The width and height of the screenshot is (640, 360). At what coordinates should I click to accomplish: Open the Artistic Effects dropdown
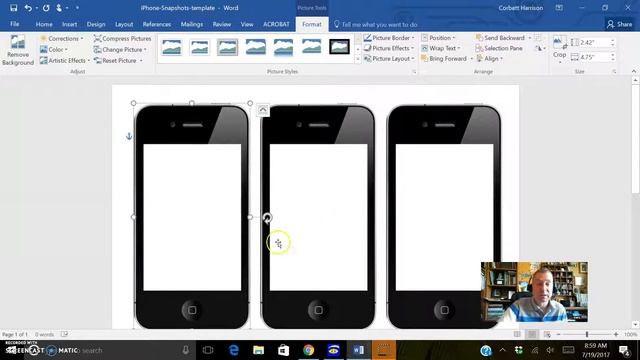coord(65,60)
